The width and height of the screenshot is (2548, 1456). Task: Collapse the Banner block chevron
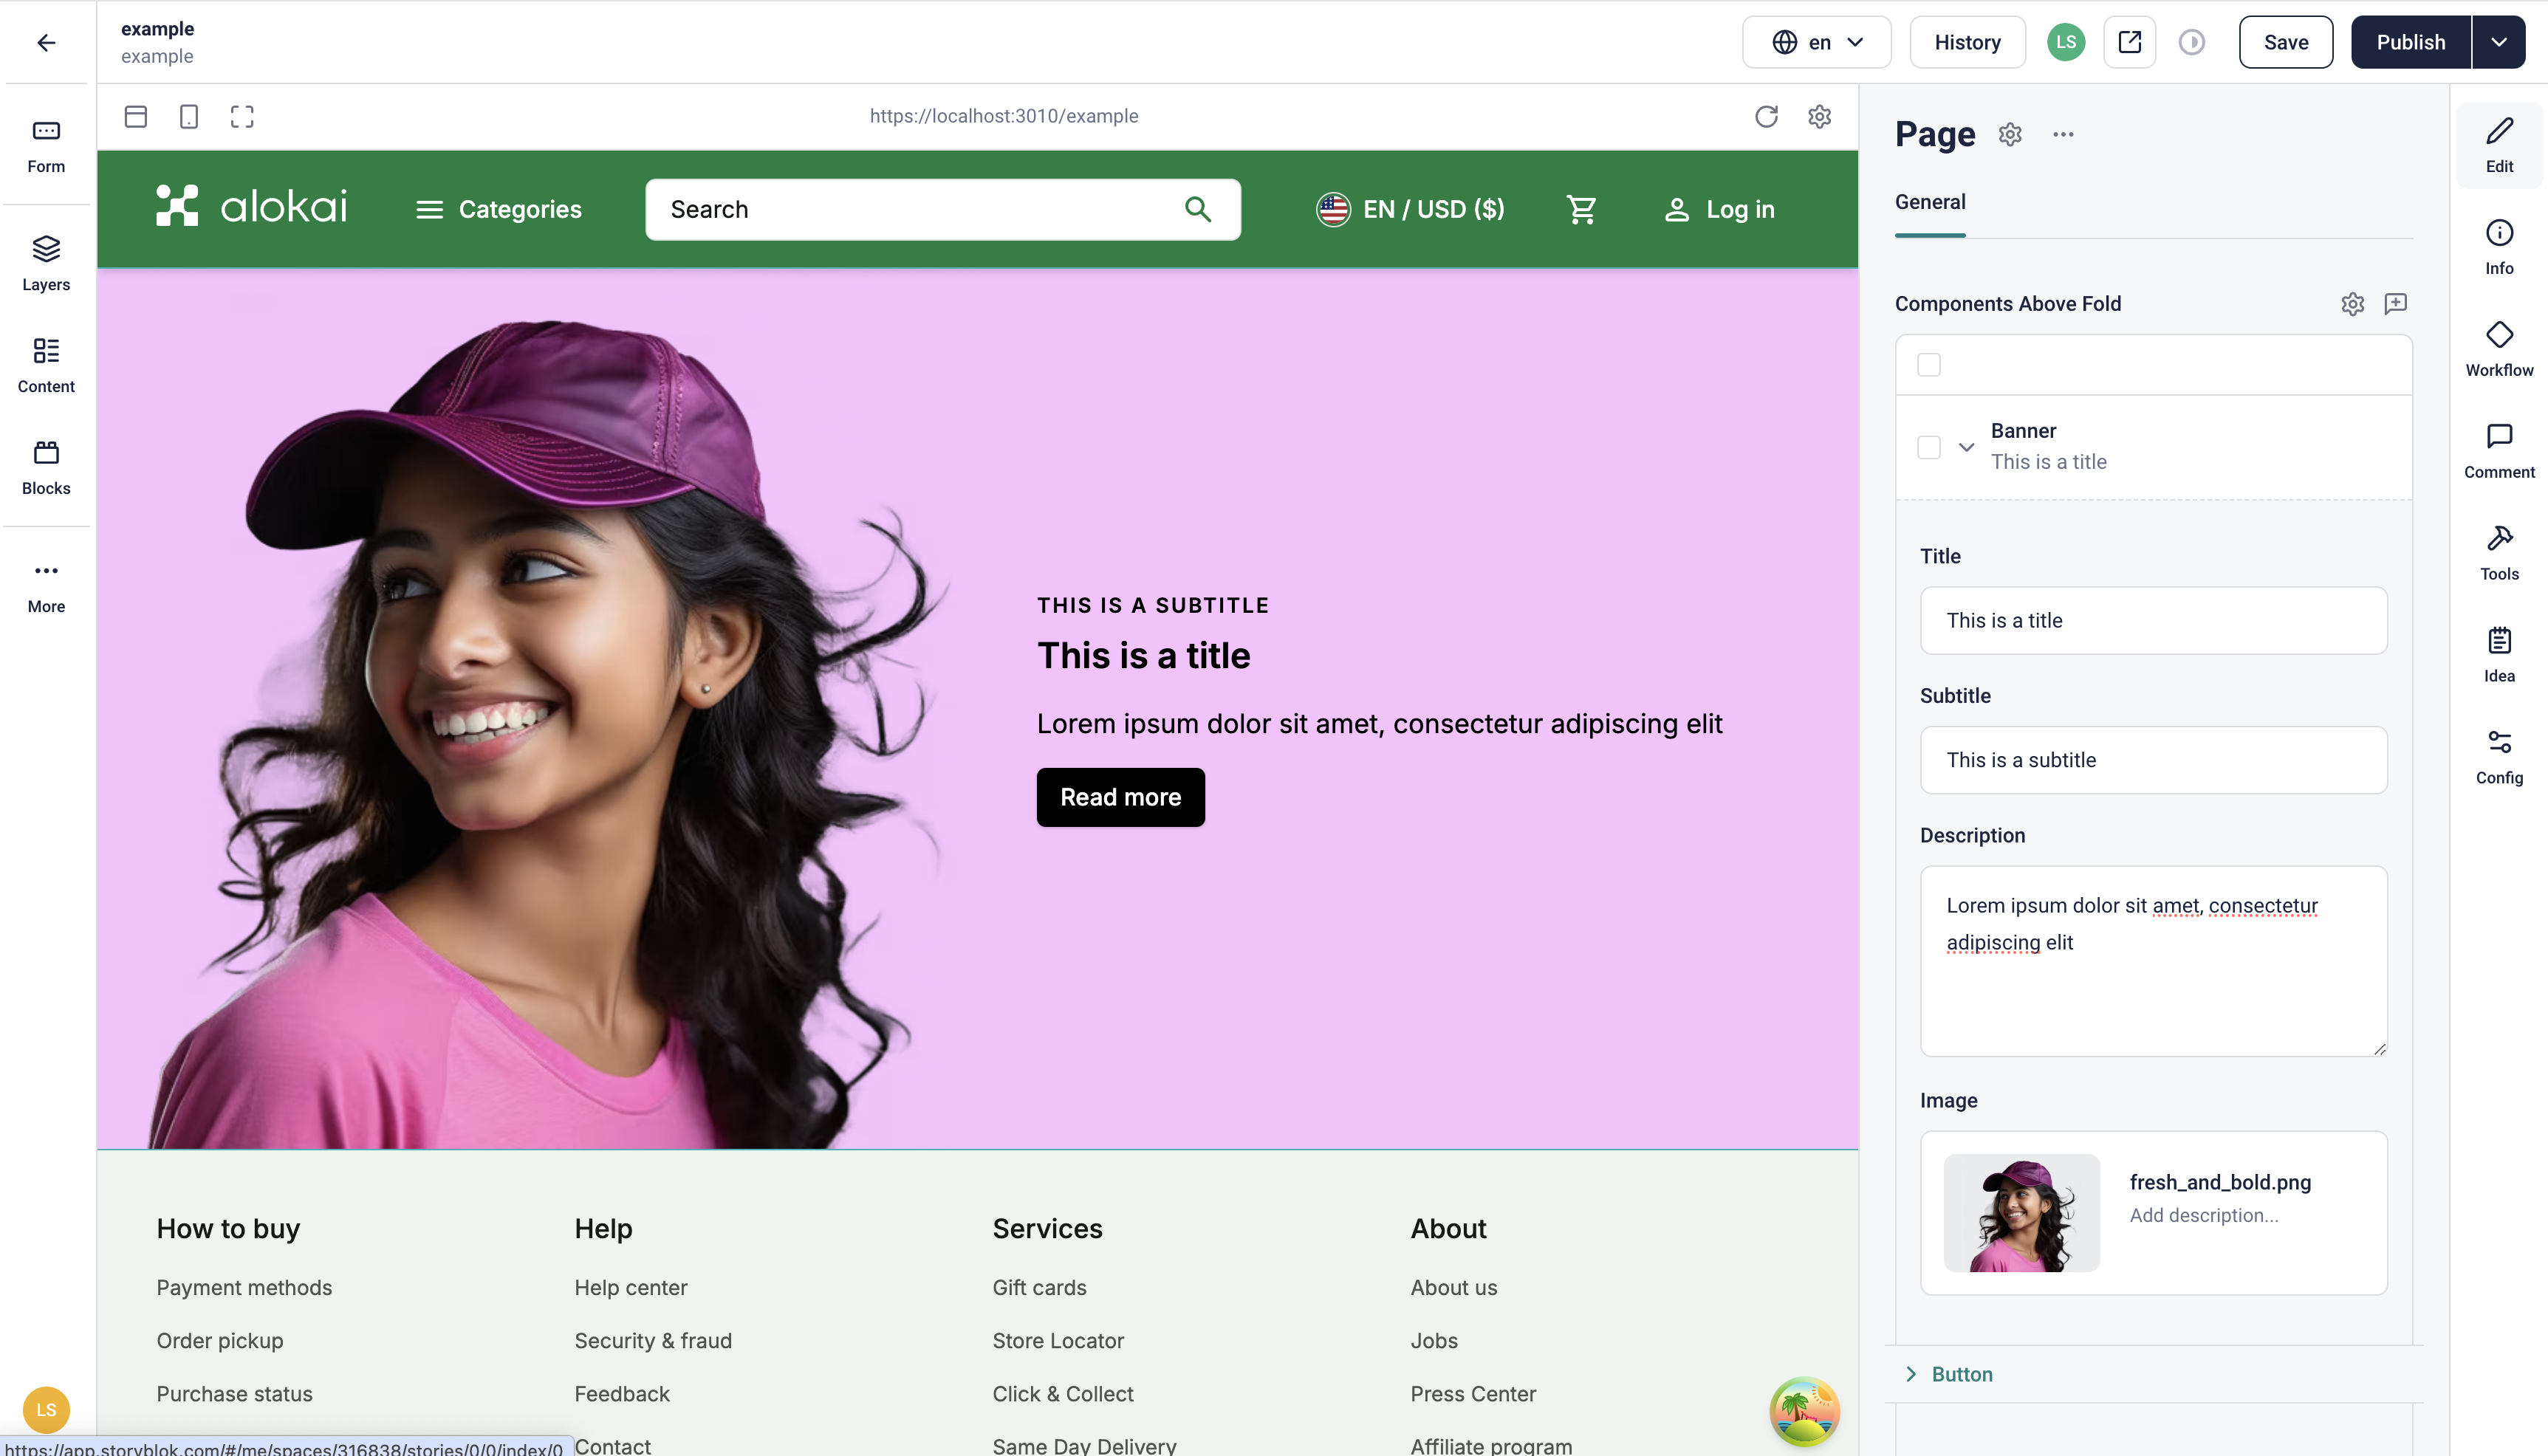(x=1966, y=447)
